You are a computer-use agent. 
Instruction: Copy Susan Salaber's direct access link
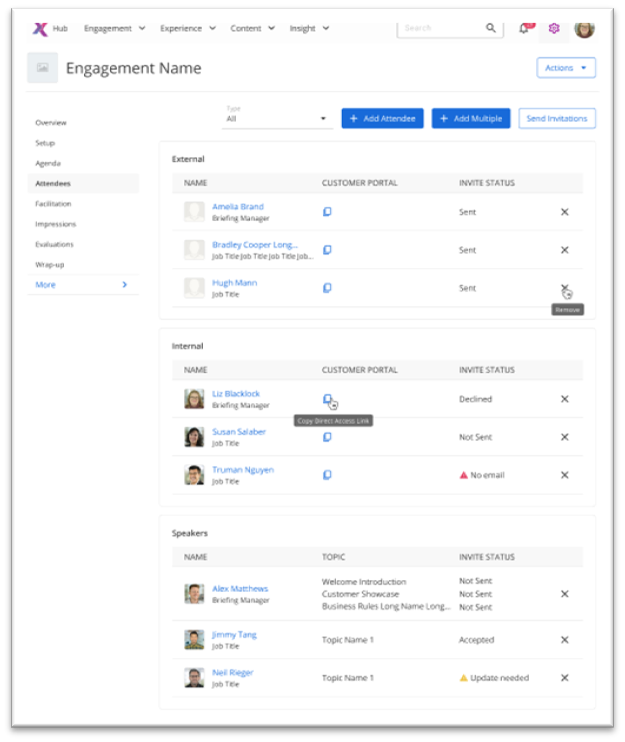click(x=327, y=437)
